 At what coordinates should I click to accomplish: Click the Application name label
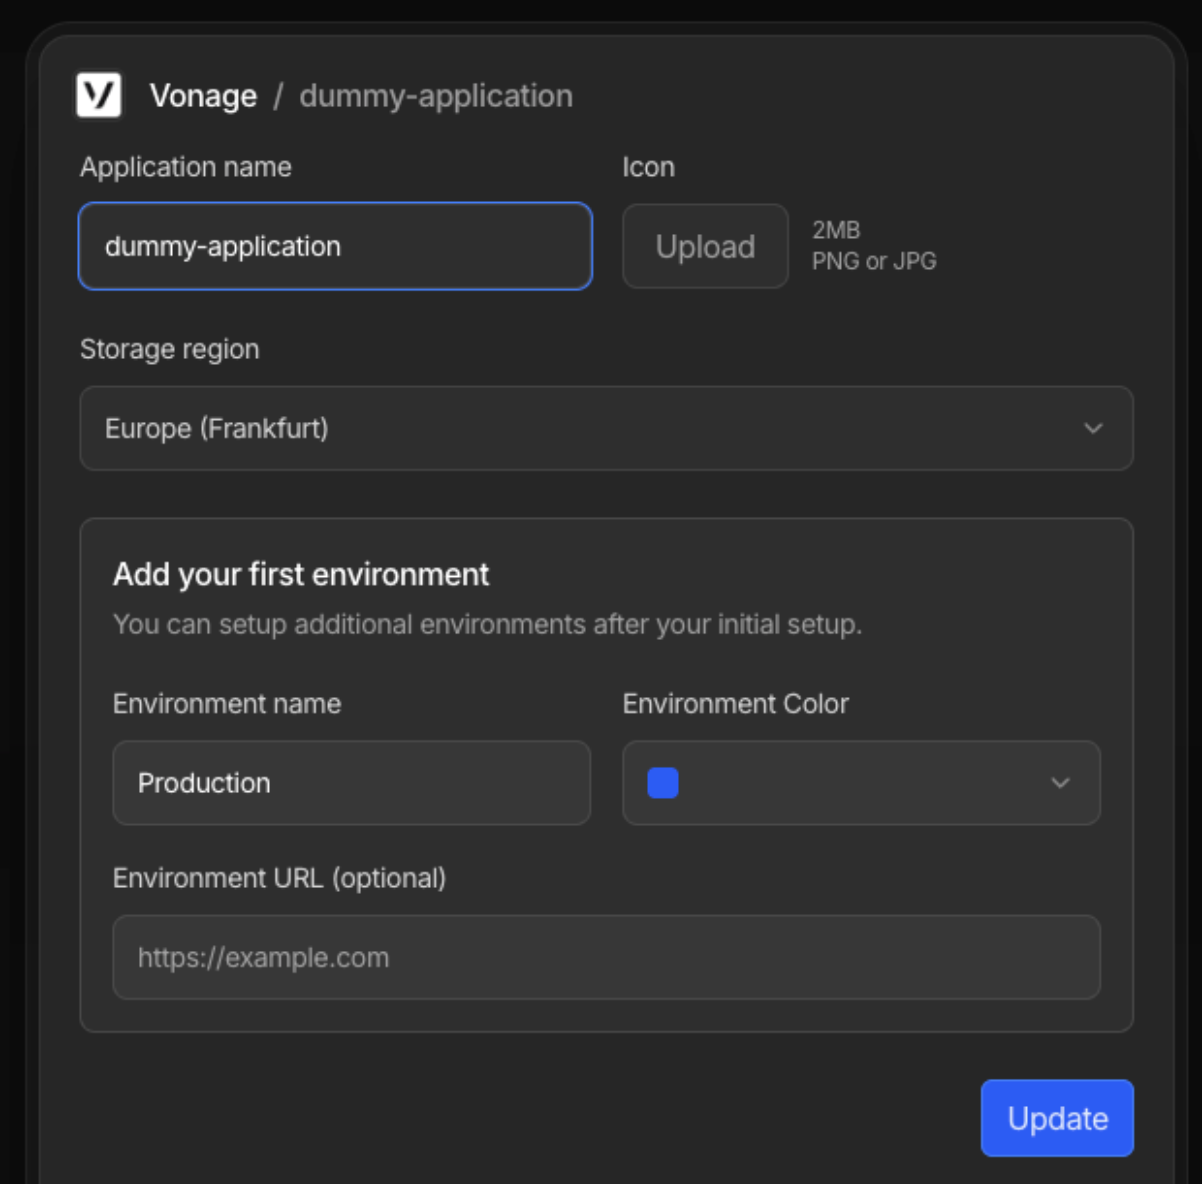coord(186,166)
